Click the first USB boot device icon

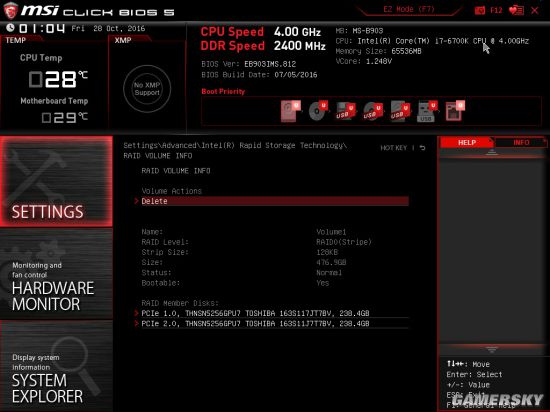[x=346, y=112]
